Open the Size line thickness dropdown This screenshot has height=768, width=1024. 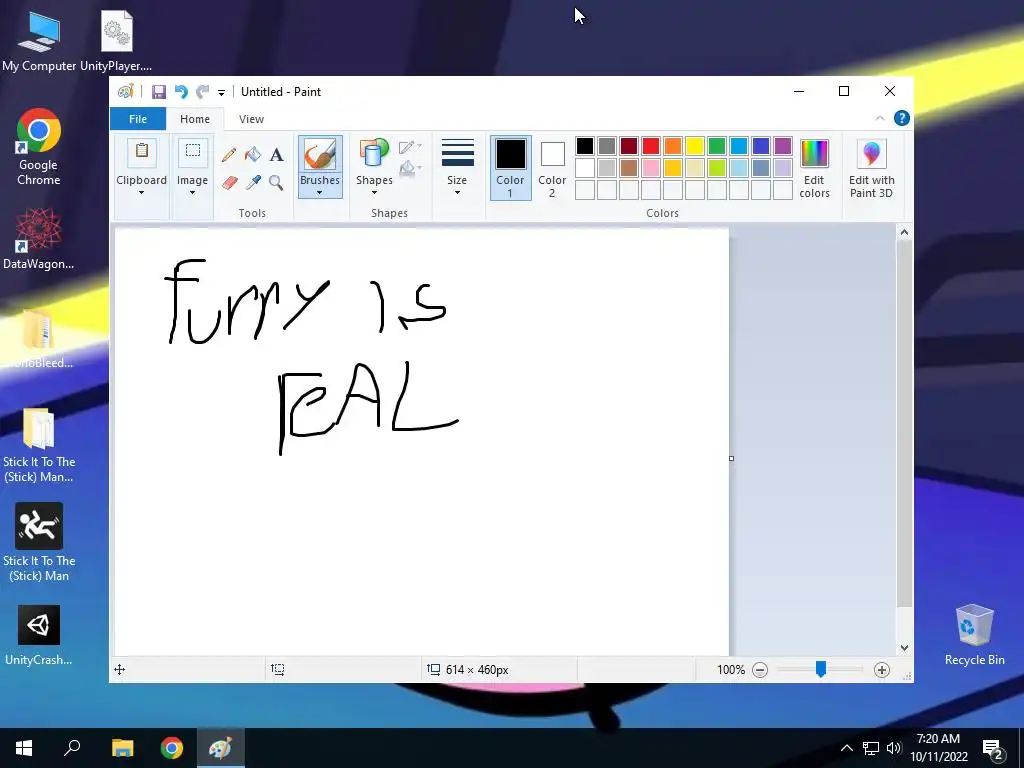[457, 167]
